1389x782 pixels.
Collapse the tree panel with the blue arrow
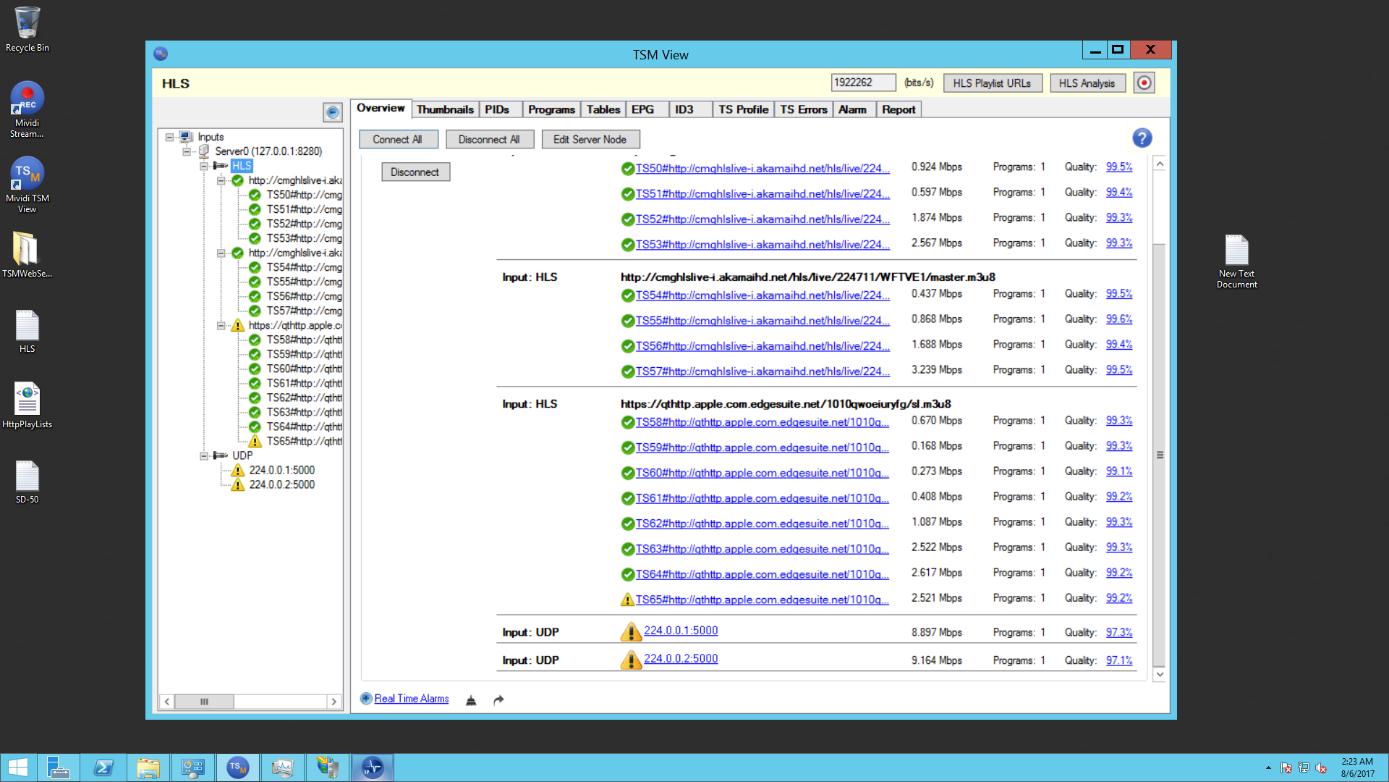tap(332, 113)
